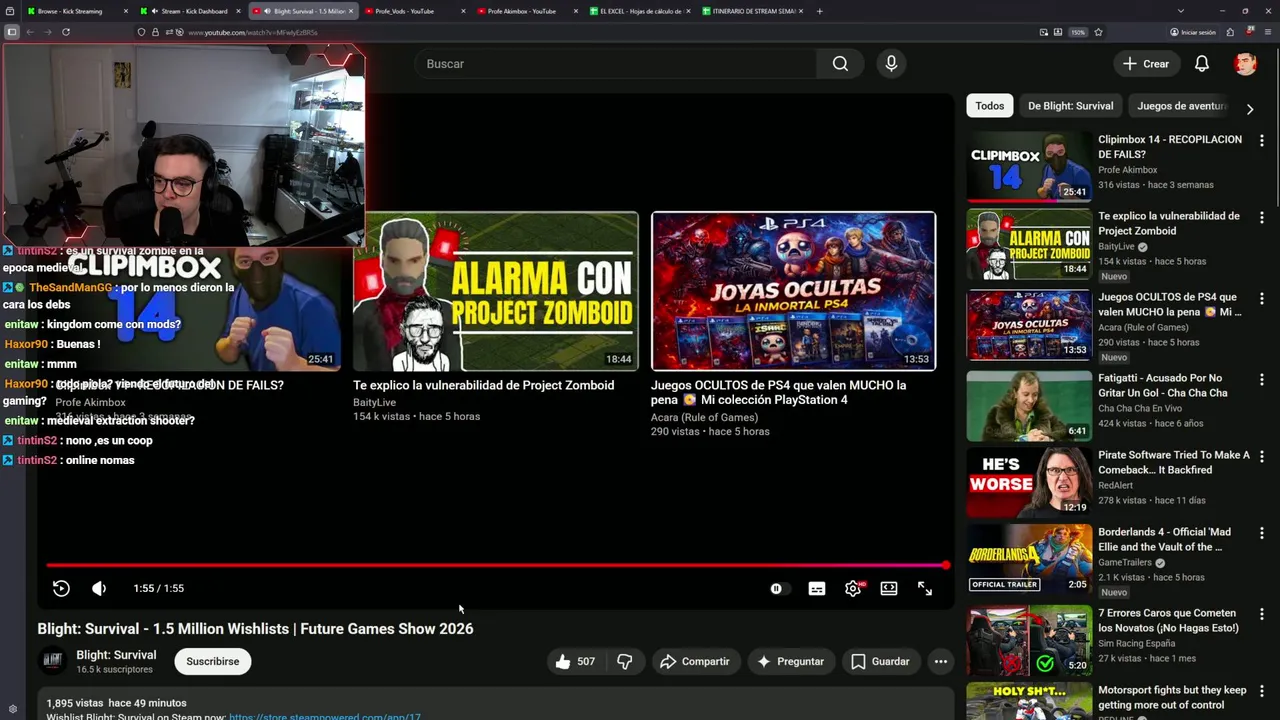
Task: Click Iniciar sesión in browser toolbar
Action: pyautogui.click(x=1192, y=32)
